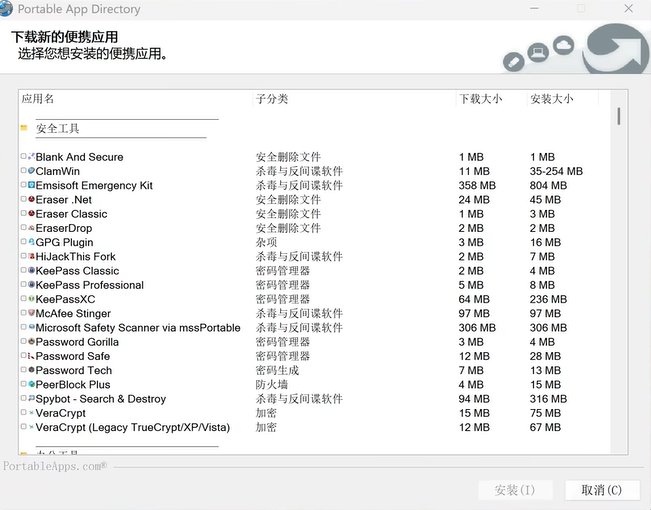Click VeraCrypt (Legacy TrueCrypt/XP/Vista) name

[x=133, y=427]
